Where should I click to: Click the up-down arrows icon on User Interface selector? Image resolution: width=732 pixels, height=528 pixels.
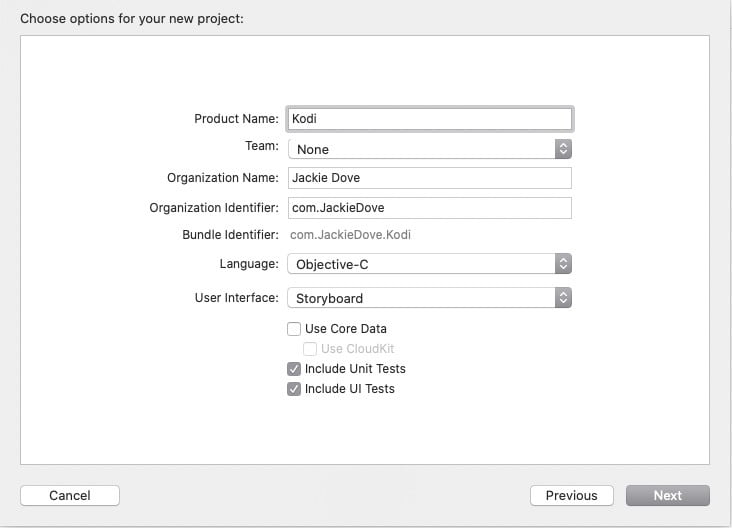563,298
